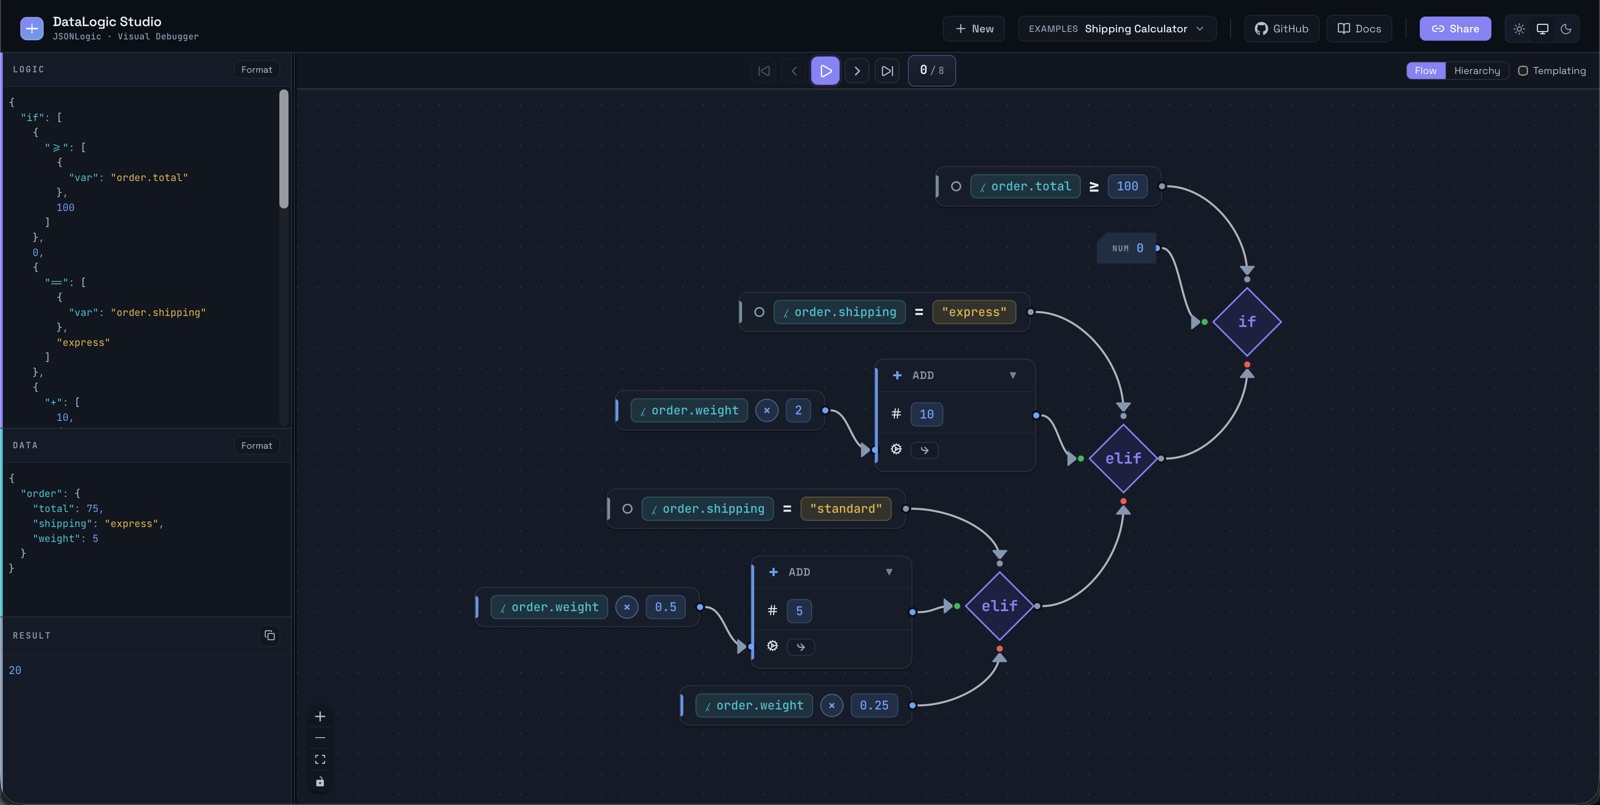The height and width of the screenshot is (805, 1600).
Task: Open the Docs link
Action: [x=1359, y=29]
